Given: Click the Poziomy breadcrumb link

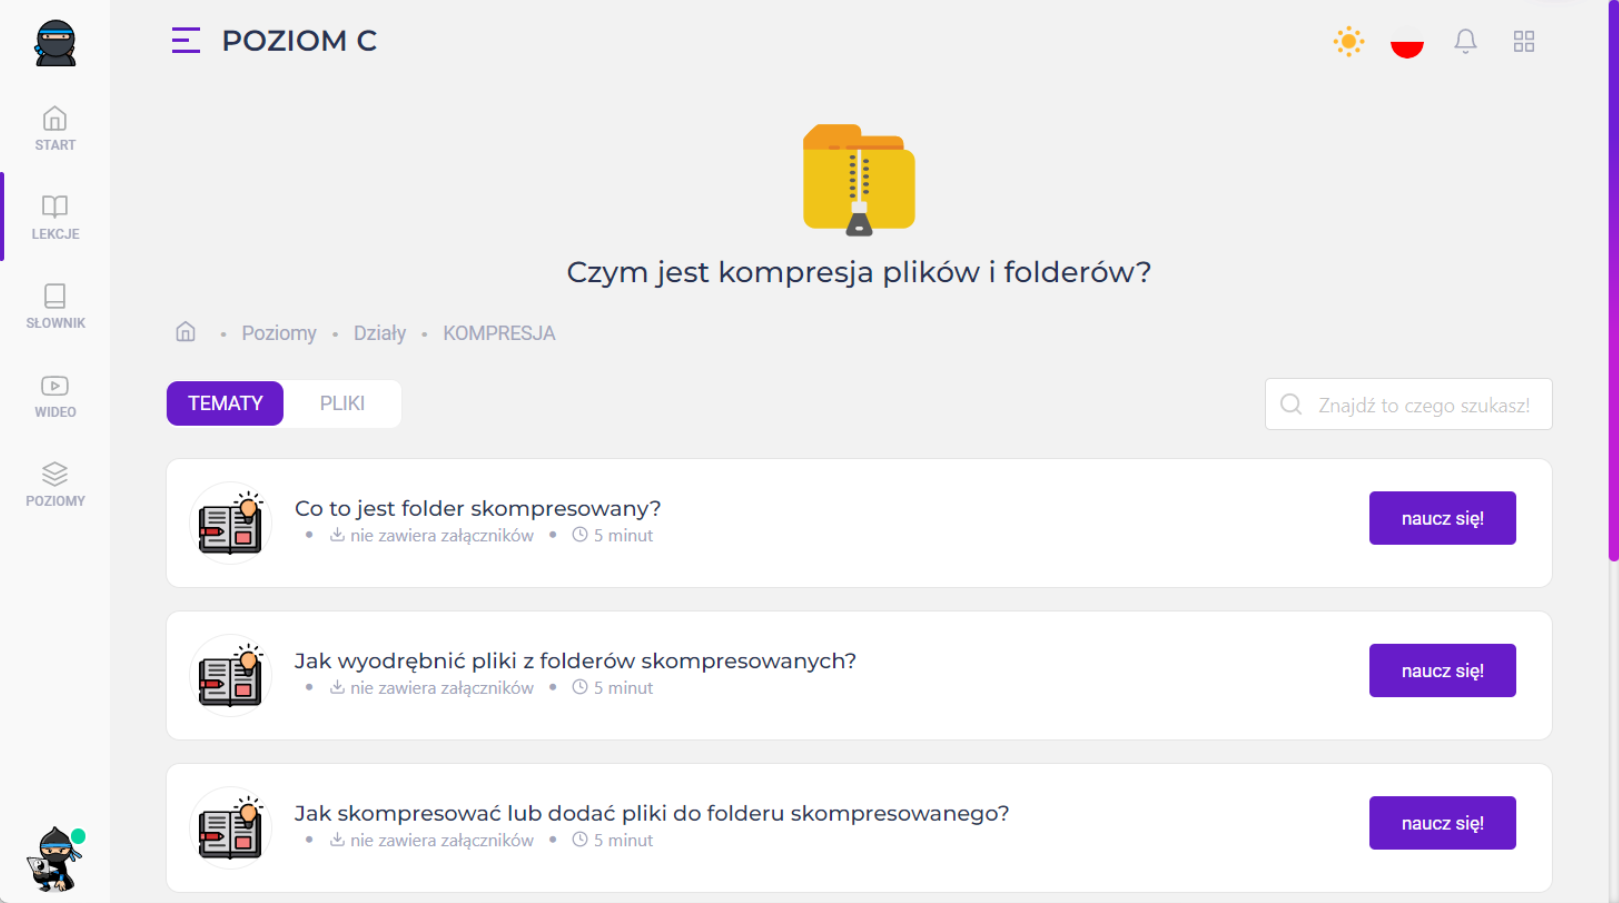Looking at the screenshot, I should click(x=278, y=333).
